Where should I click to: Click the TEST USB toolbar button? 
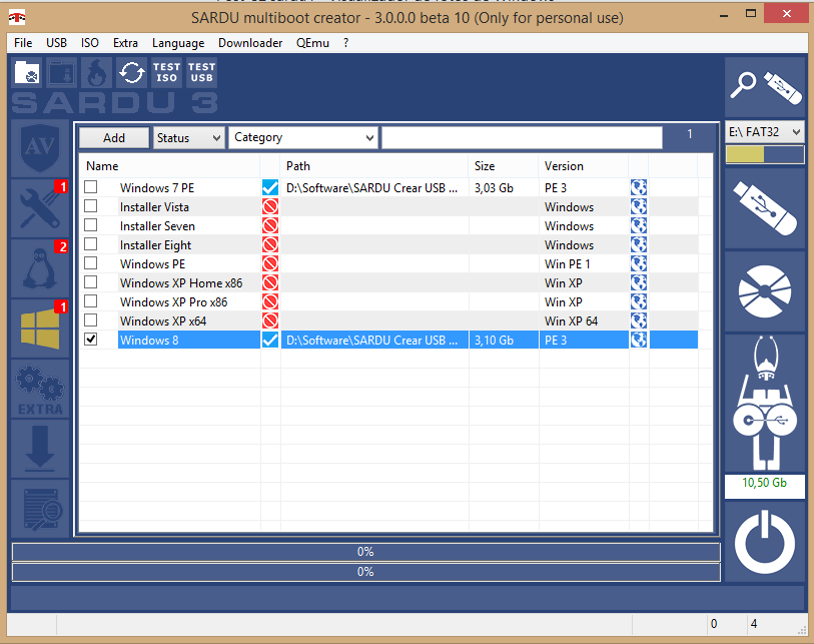tap(201, 72)
